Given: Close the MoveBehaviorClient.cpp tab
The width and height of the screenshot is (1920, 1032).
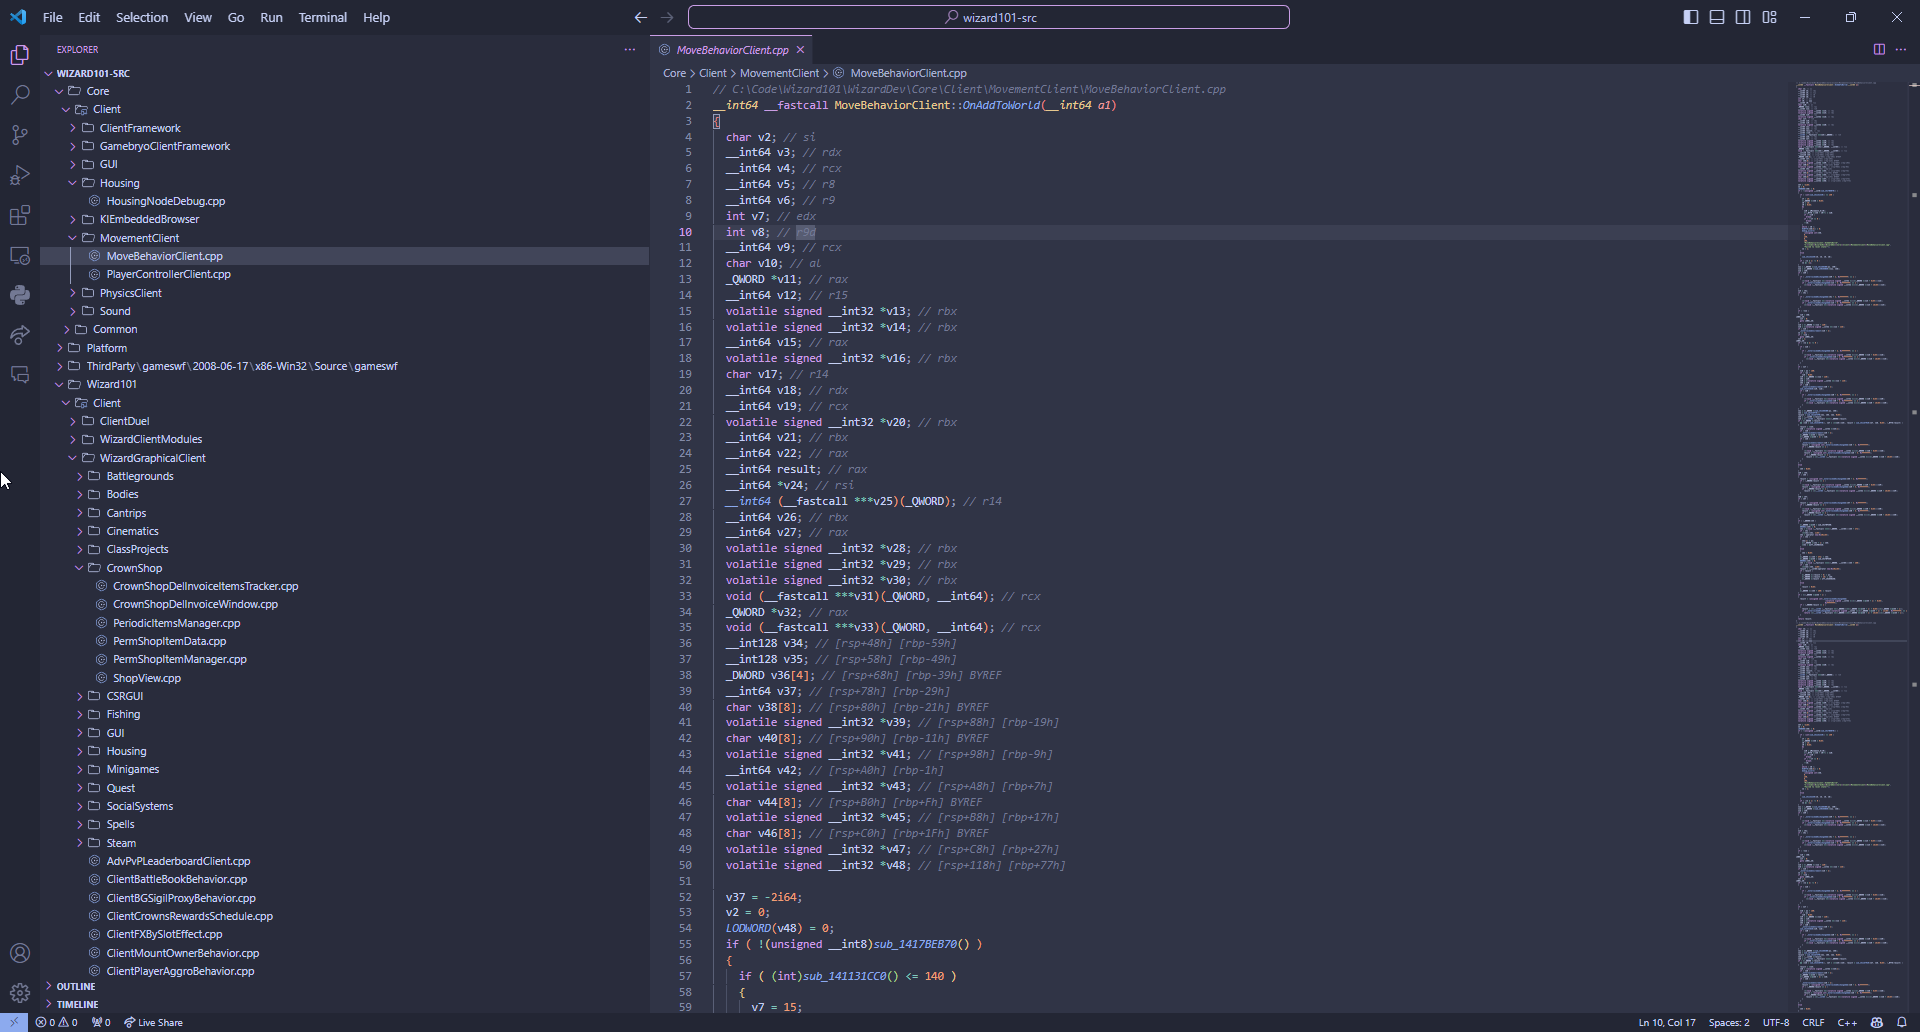Looking at the screenshot, I should point(800,49).
